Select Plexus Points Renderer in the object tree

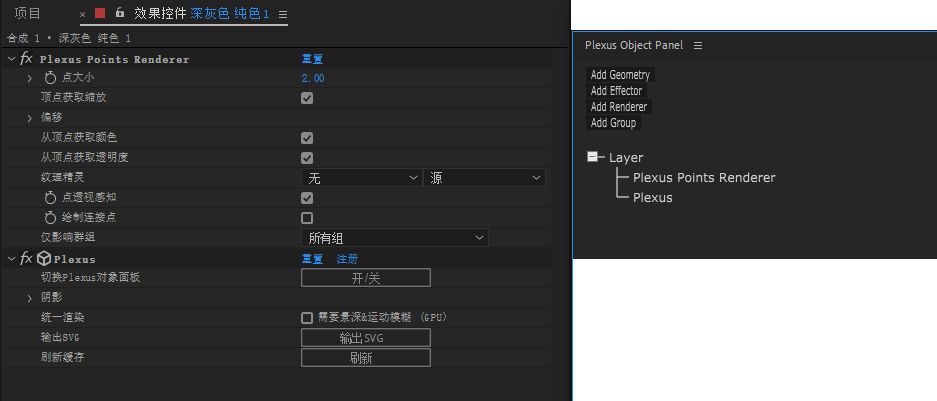point(704,177)
